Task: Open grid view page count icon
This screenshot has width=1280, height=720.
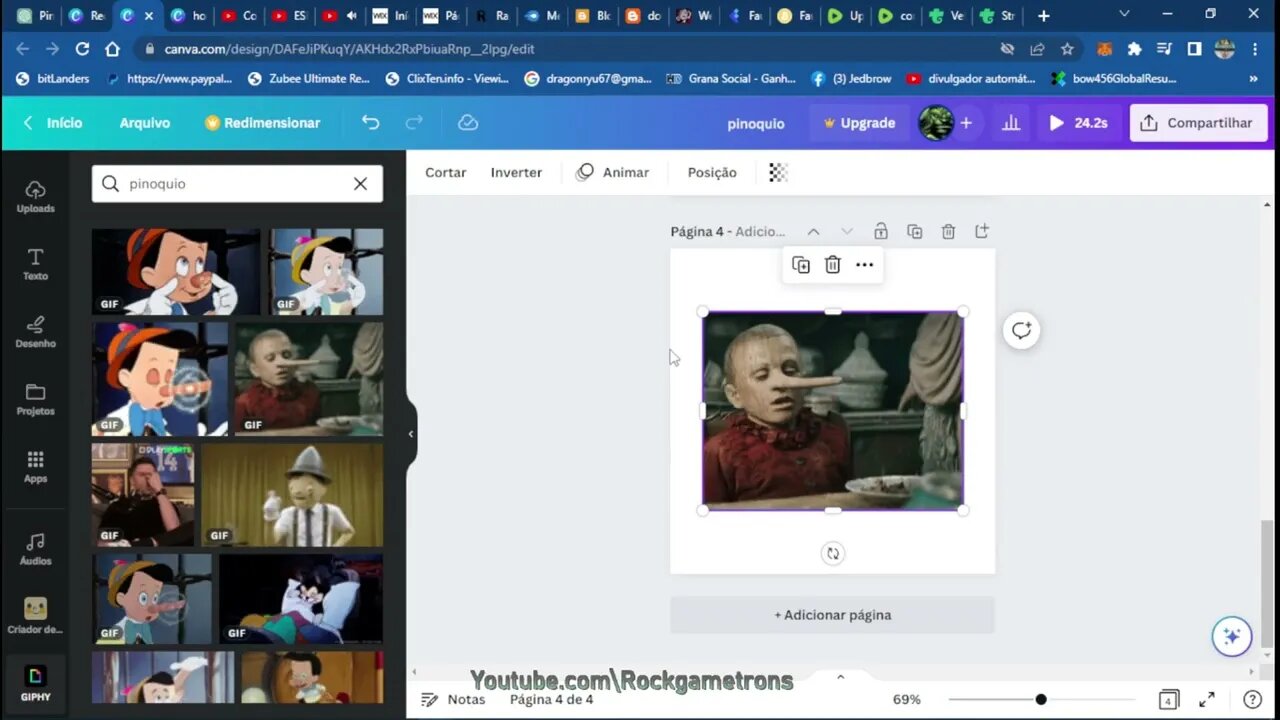Action: [1168, 700]
